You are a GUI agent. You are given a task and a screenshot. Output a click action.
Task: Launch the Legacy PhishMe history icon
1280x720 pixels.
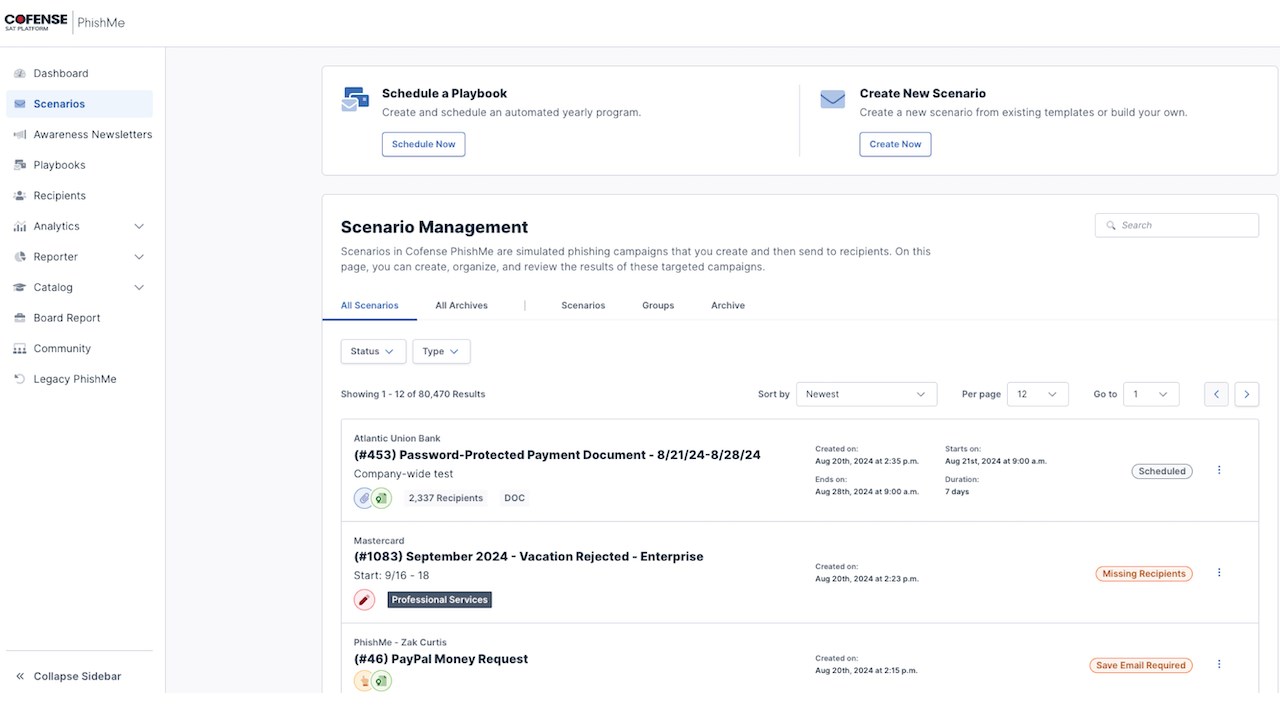pos(20,379)
